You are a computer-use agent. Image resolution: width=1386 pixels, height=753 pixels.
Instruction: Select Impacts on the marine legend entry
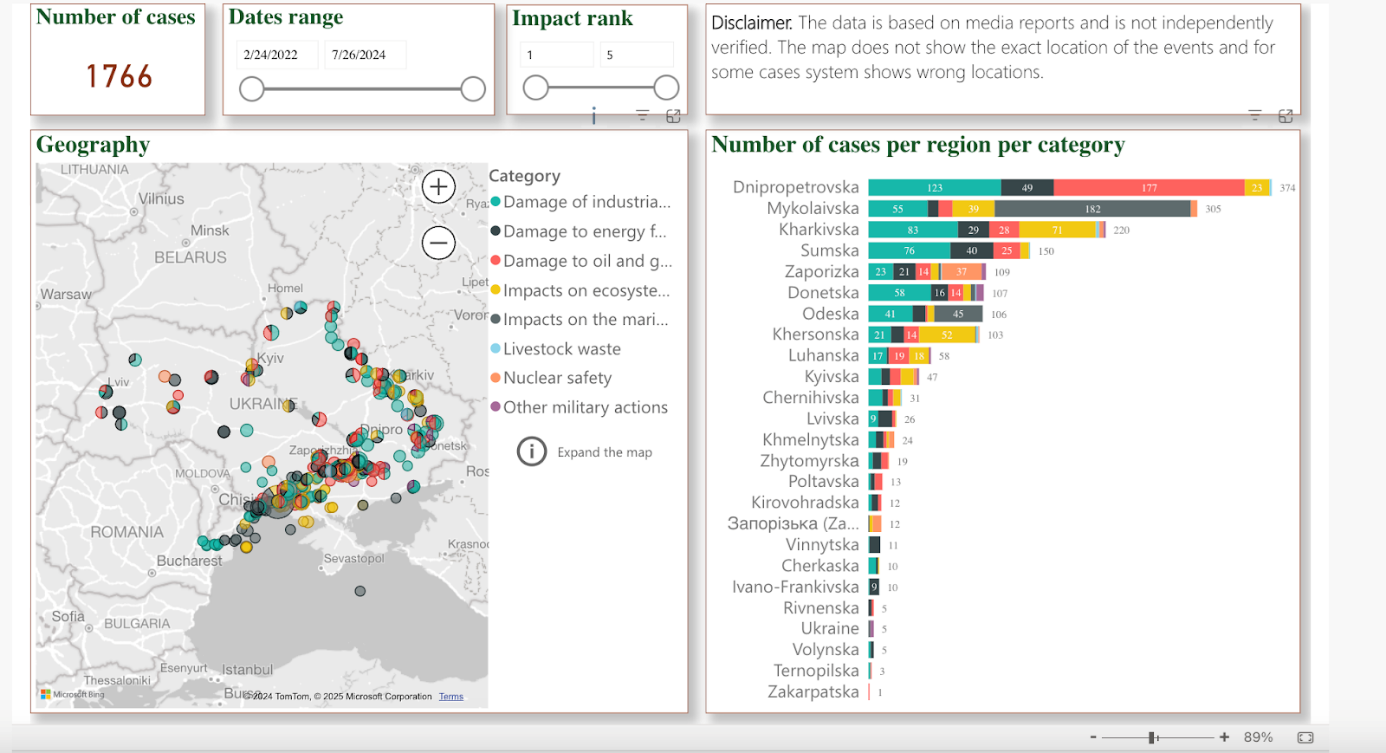pos(581,319)
